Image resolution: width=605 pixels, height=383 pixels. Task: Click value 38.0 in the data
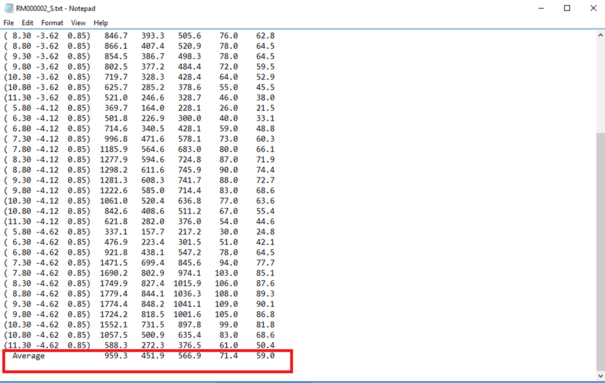[x=265, y=98]
